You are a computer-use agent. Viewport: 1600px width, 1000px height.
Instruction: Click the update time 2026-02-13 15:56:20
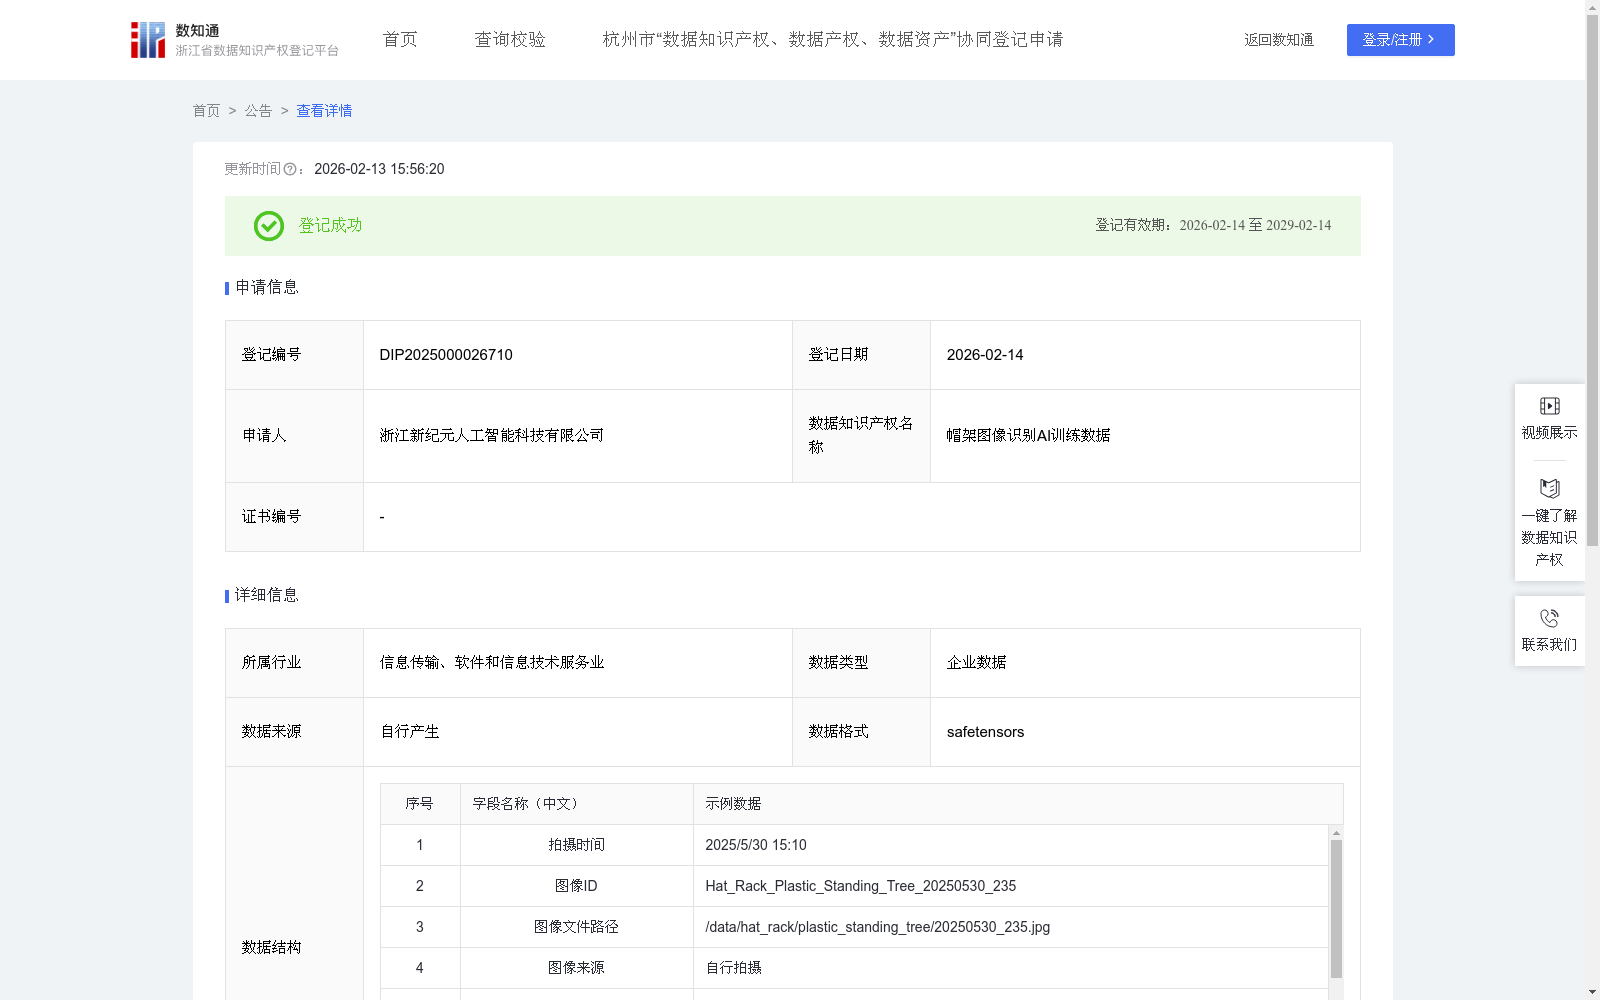pos(379,170)
